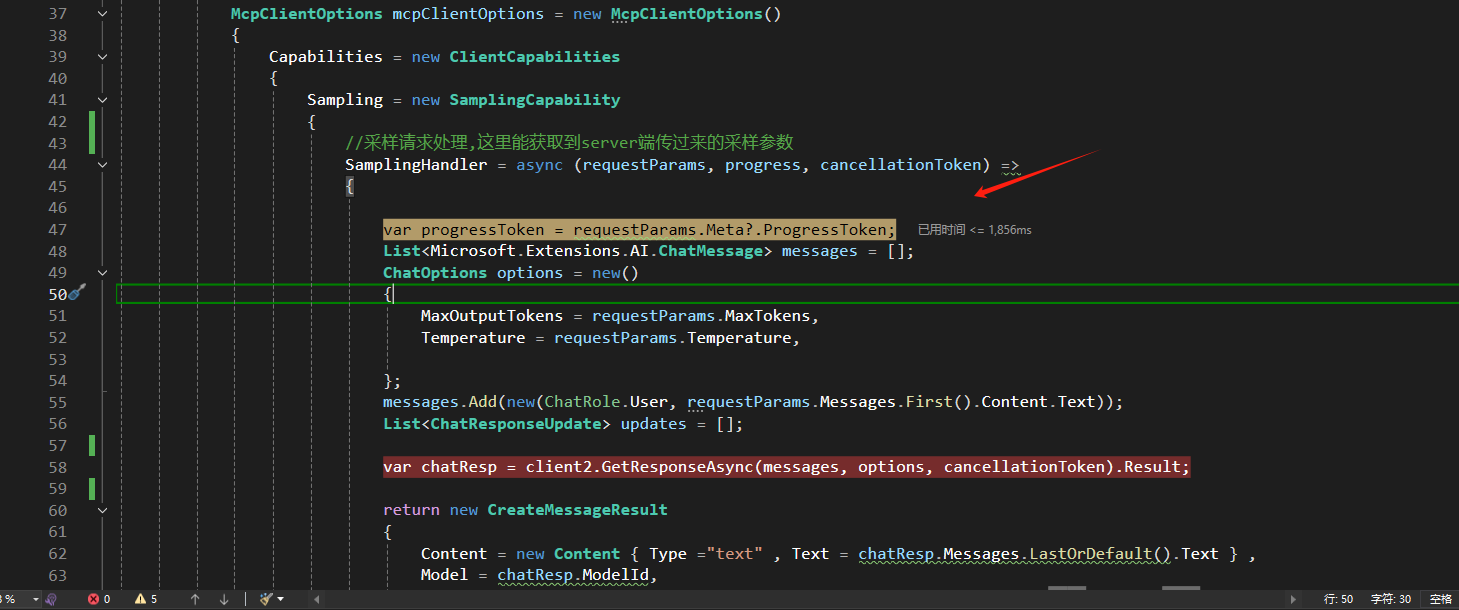Click the PerfTip showing 已用时间 <= 1,856ms

pyautogui.click(x=973, y=229)
